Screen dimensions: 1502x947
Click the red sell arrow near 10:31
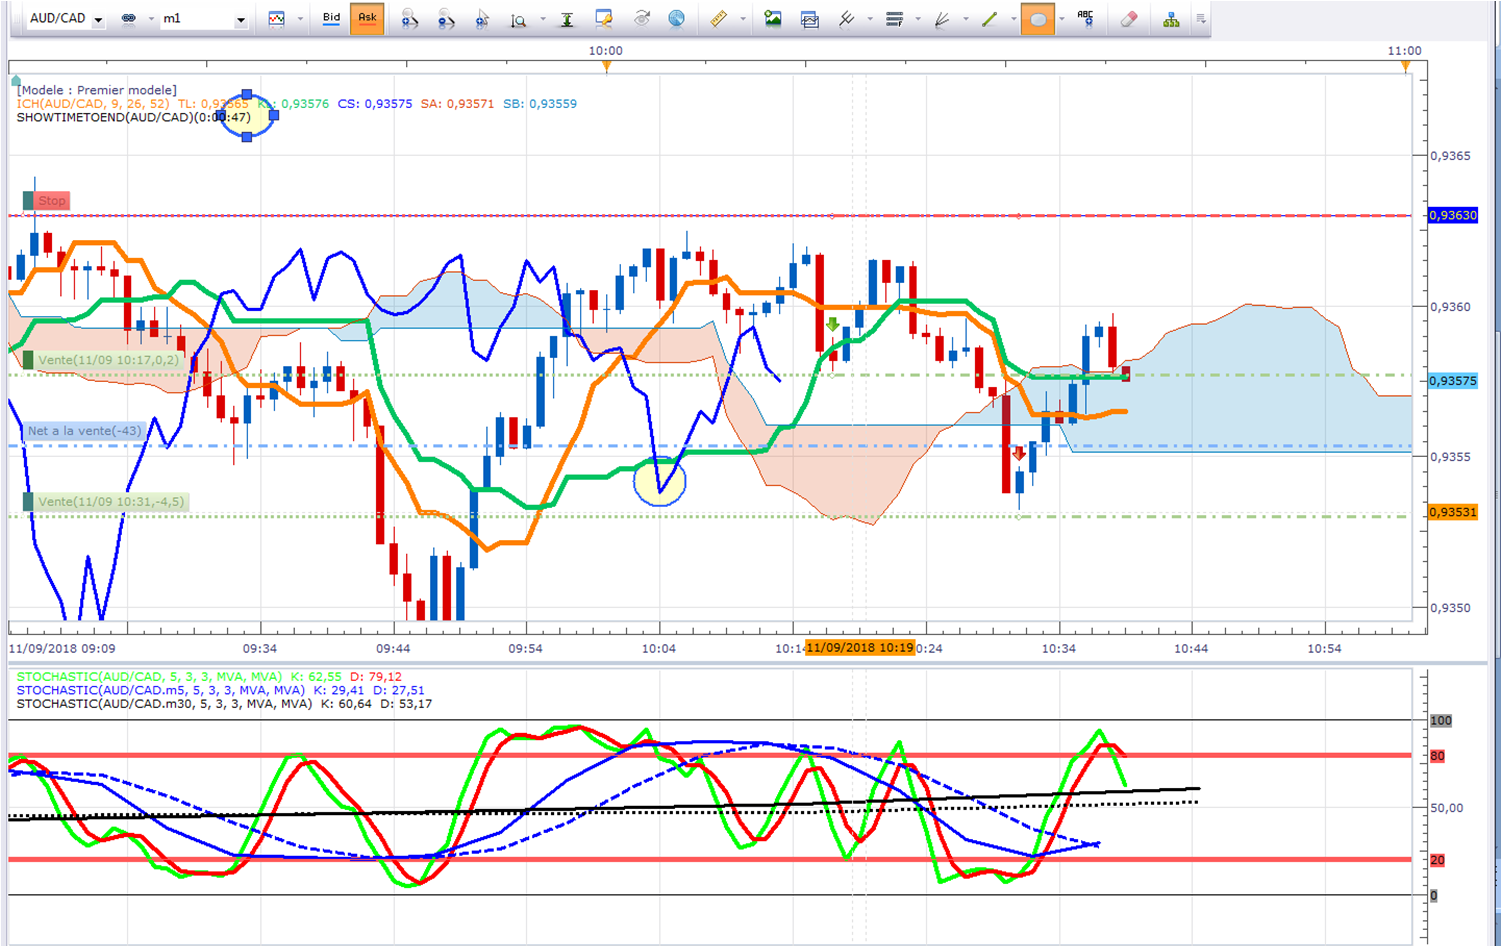tap(1019, 454)
